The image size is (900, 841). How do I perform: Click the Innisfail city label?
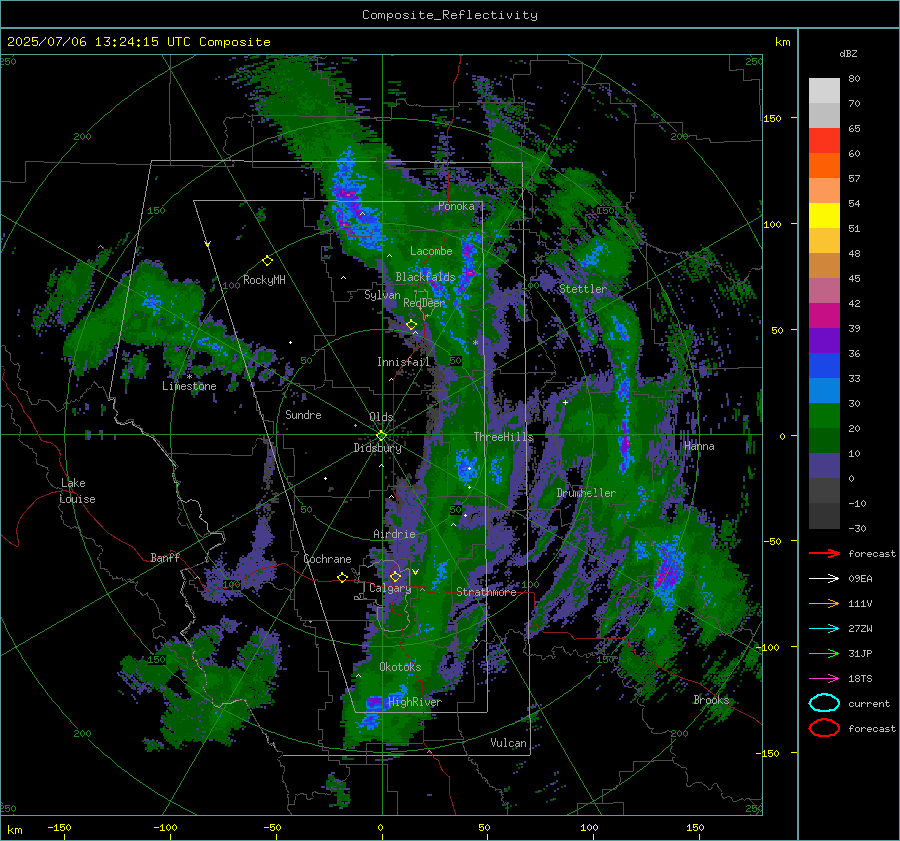(x=404, y=362)
